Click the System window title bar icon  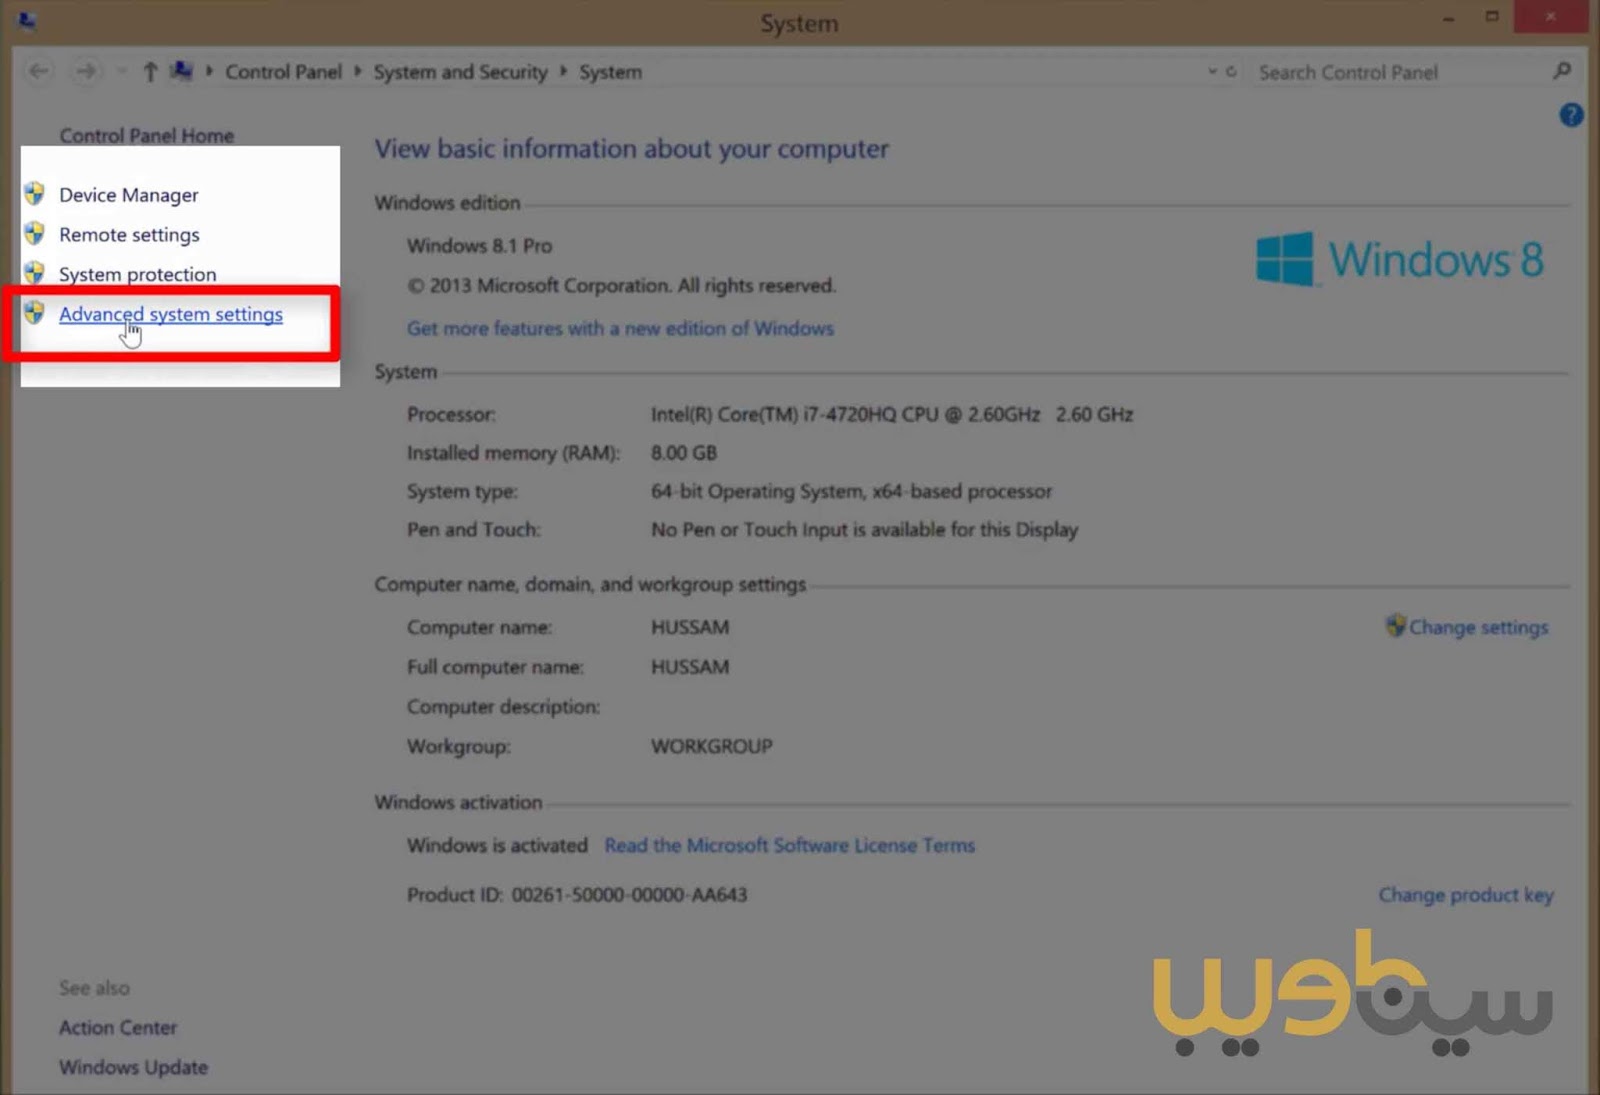click(27, 21)
